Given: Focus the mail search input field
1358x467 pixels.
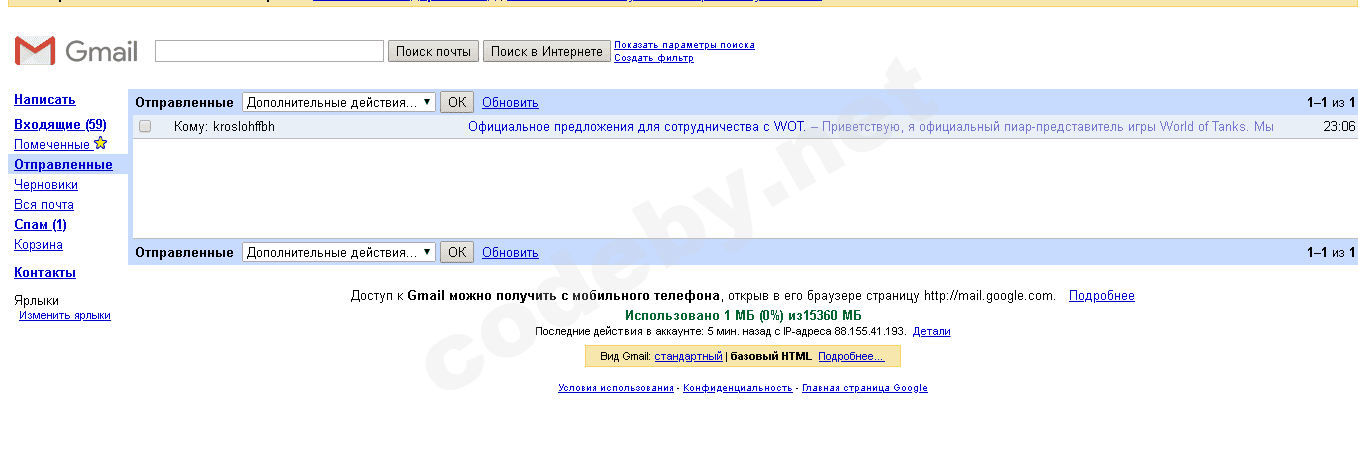Looking at the screenshot, I should [x=270, y=51].
